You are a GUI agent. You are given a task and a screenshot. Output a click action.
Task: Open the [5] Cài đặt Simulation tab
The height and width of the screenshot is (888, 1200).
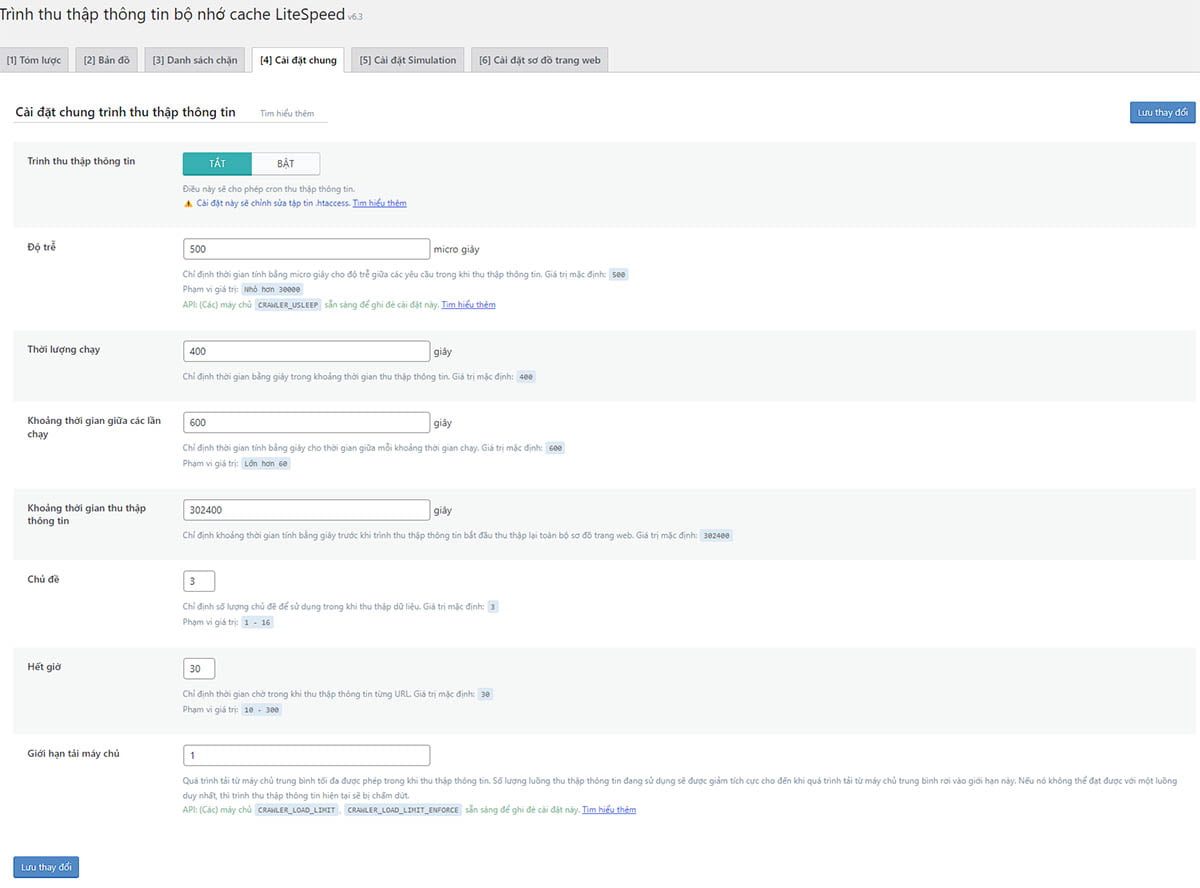tap(408, 60)
